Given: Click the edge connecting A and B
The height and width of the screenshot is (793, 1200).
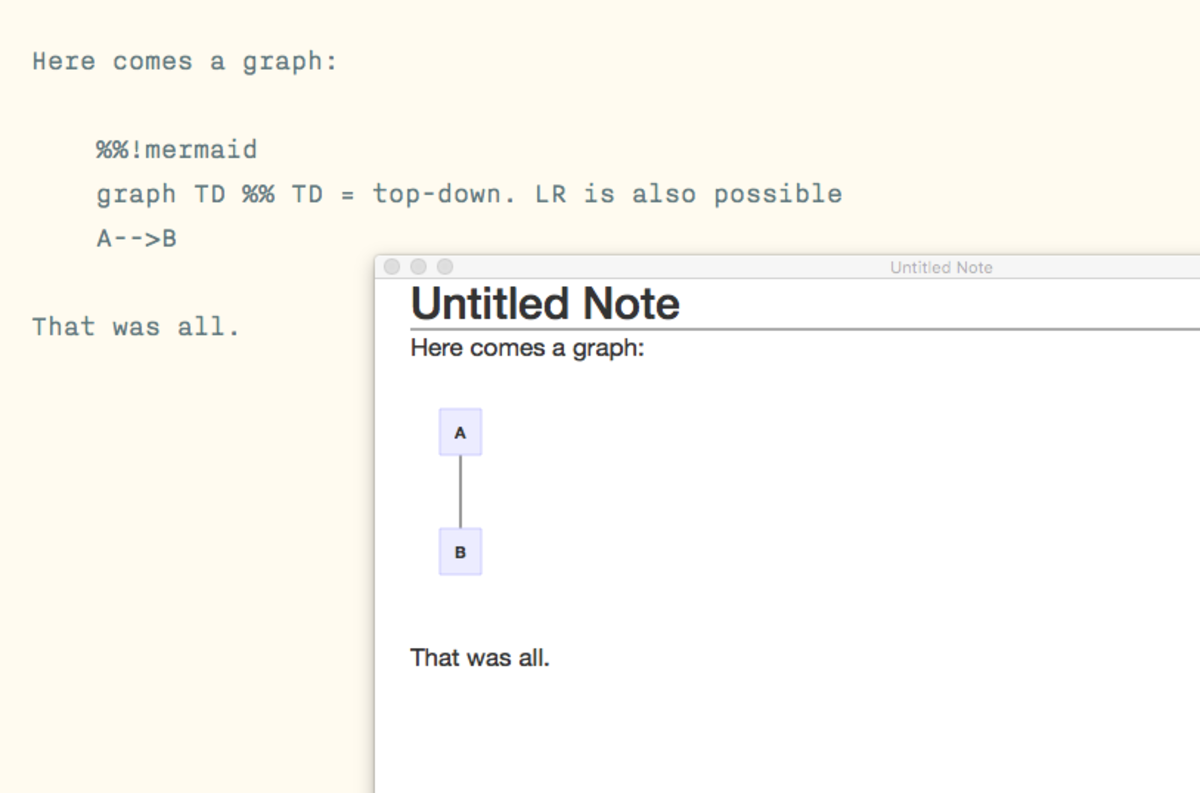Looking at the screenshot, I should pos(460,492).
